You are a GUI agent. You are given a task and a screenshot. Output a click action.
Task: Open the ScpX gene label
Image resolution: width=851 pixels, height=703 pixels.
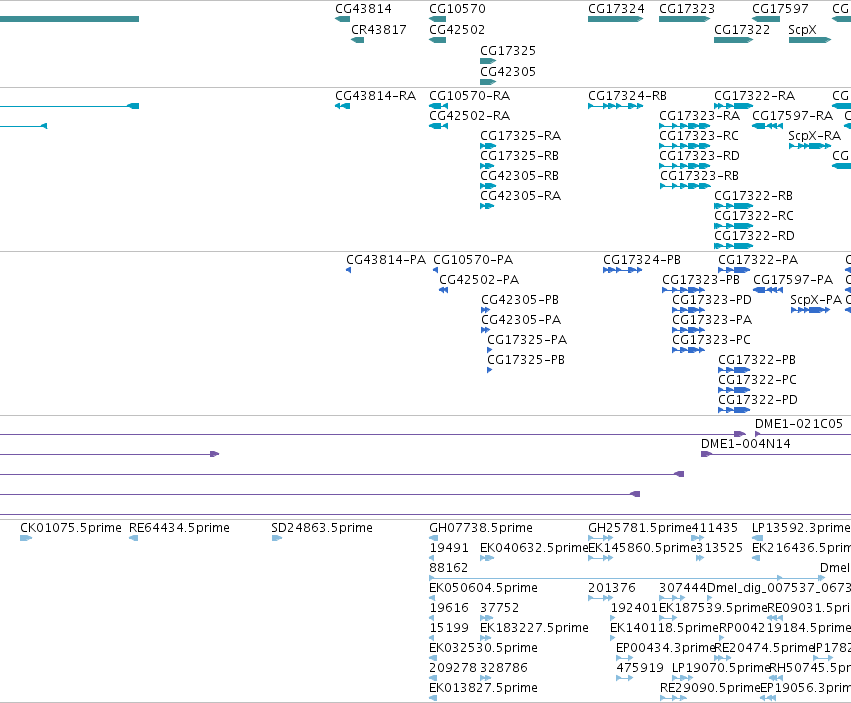[x=802, y=29]
